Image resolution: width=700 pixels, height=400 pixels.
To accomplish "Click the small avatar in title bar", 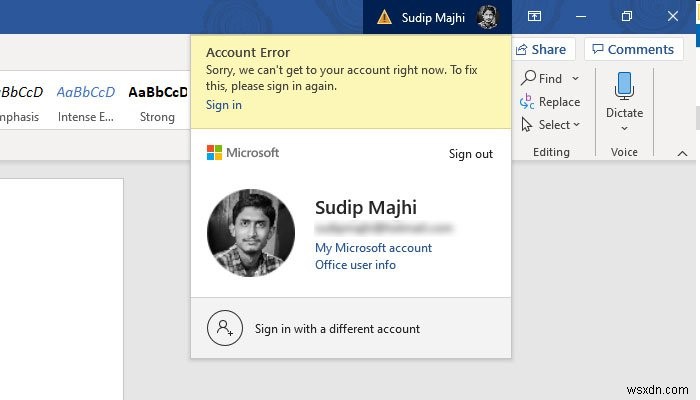I will pyautogui.click(x=488, y=17).
